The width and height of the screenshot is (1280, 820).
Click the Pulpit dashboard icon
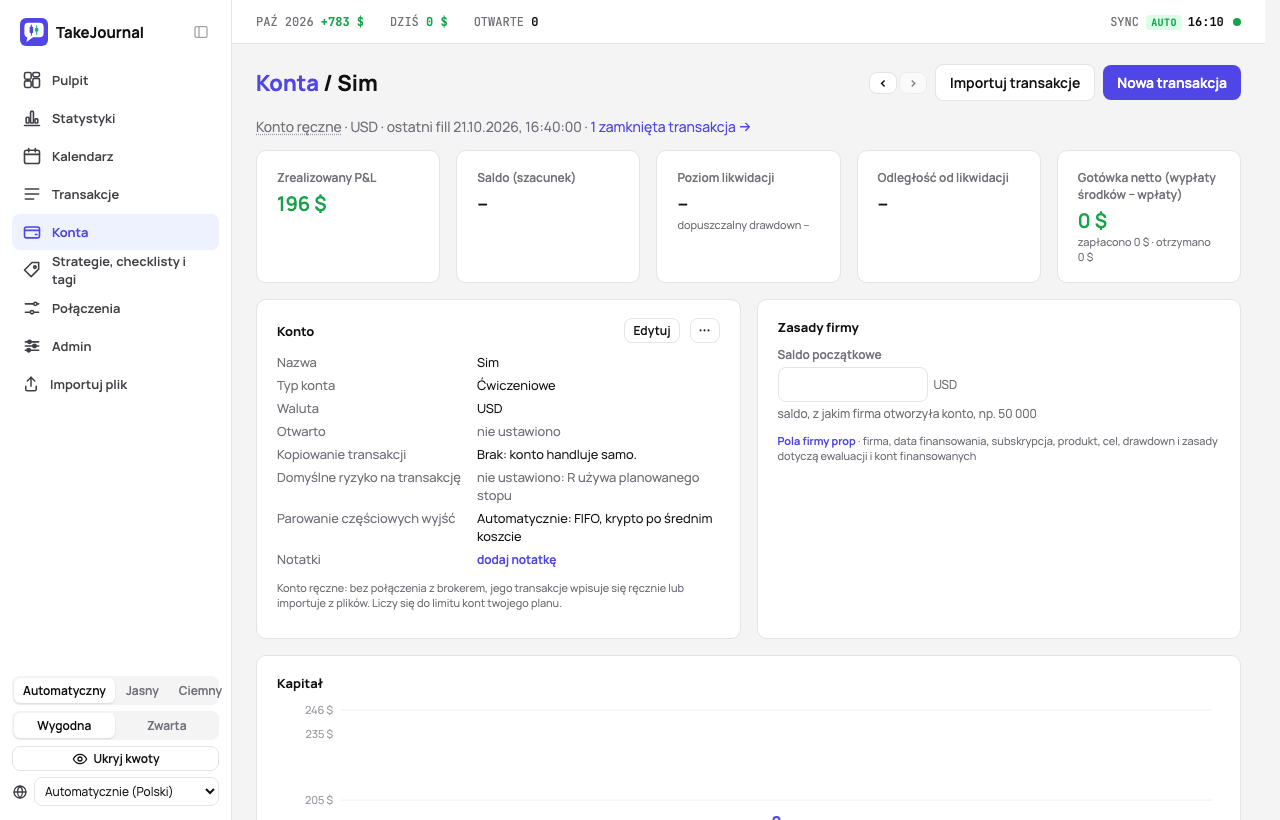(32, 80)
